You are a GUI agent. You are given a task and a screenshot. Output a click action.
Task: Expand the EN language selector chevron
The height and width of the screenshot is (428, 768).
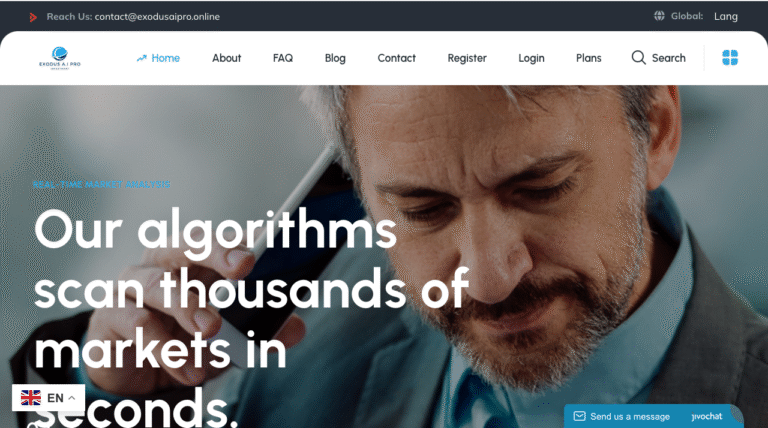(x=72, y=398)
